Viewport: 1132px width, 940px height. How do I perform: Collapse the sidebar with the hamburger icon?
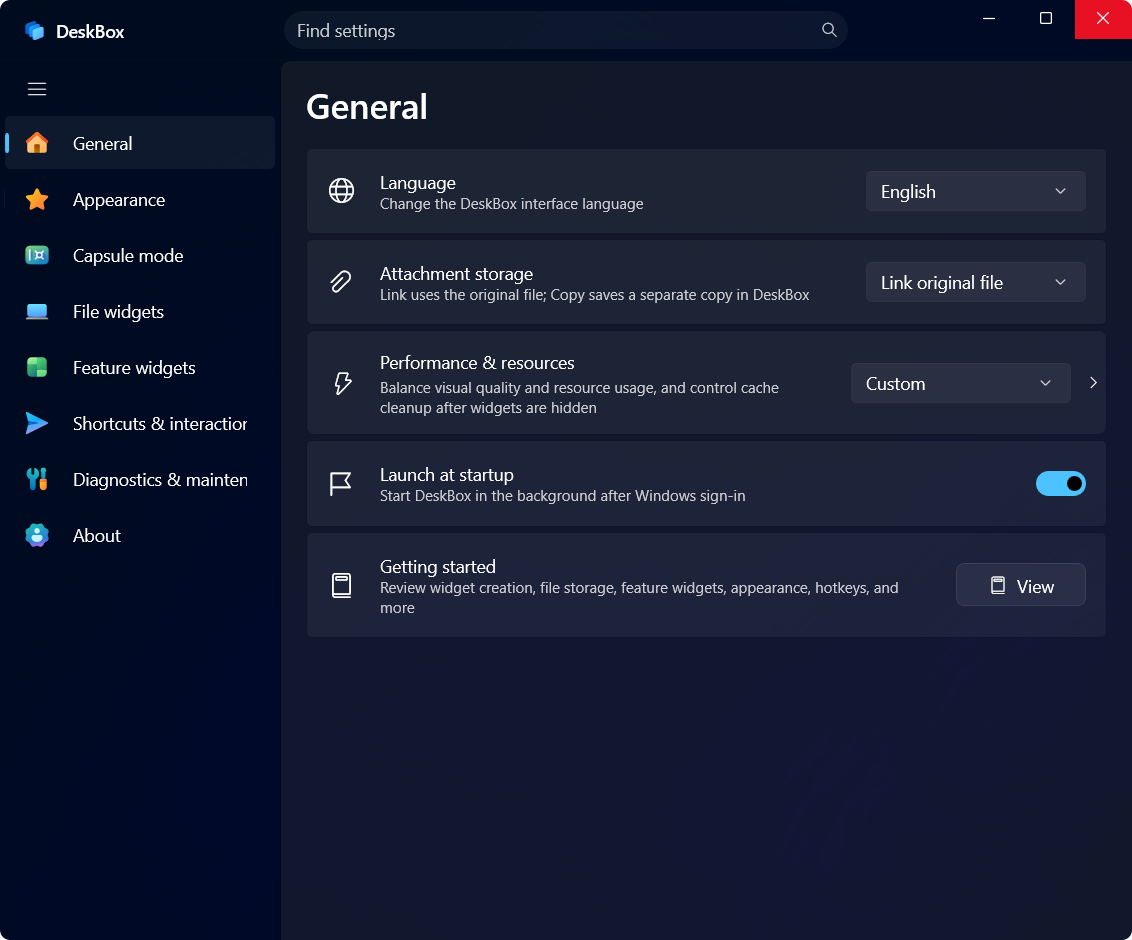pos(37,89)
